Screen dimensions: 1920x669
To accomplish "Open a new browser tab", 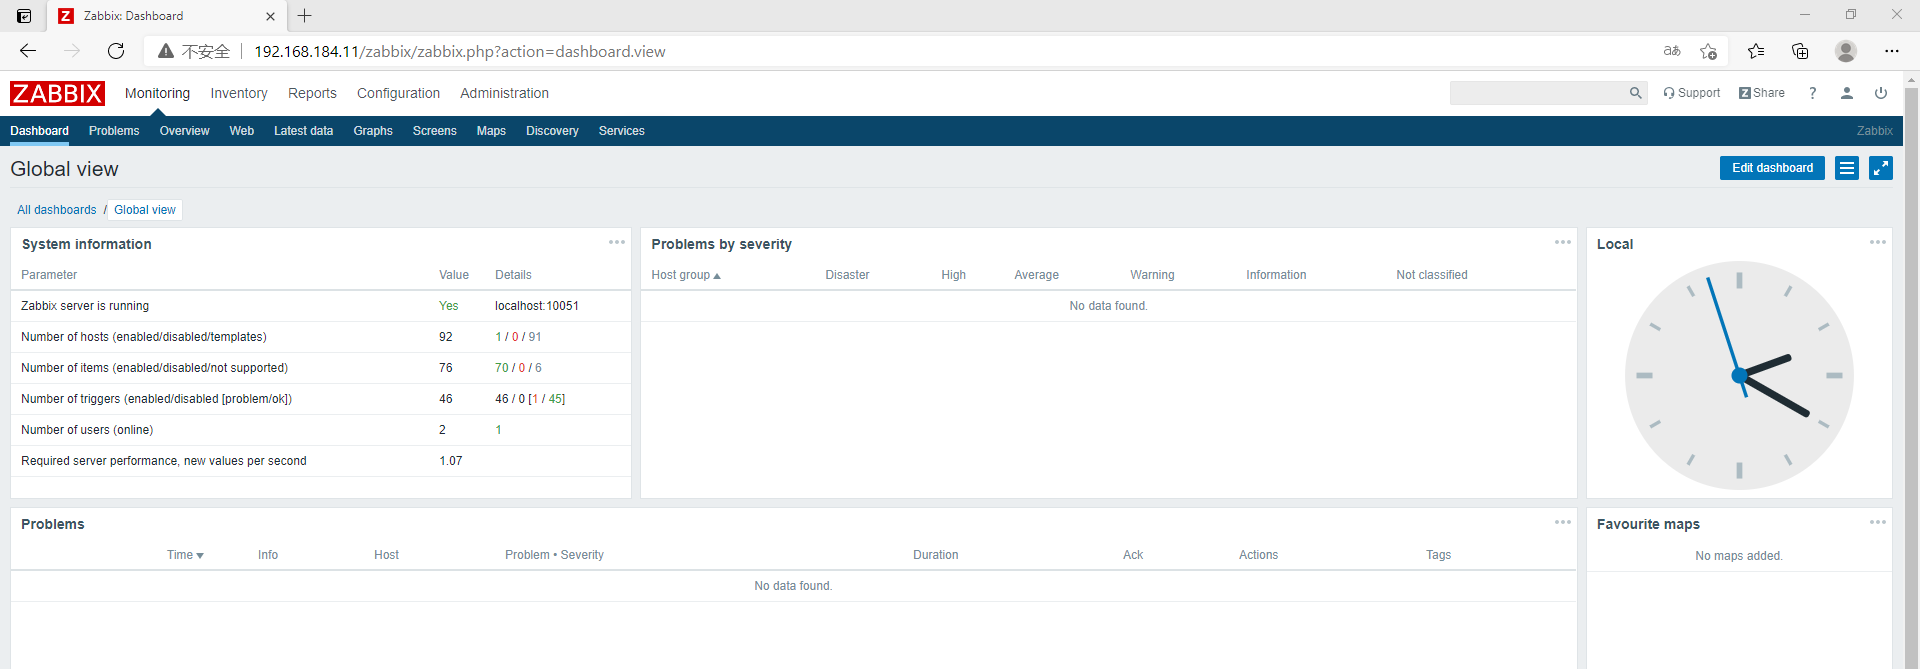I will [x=305, y=16].
